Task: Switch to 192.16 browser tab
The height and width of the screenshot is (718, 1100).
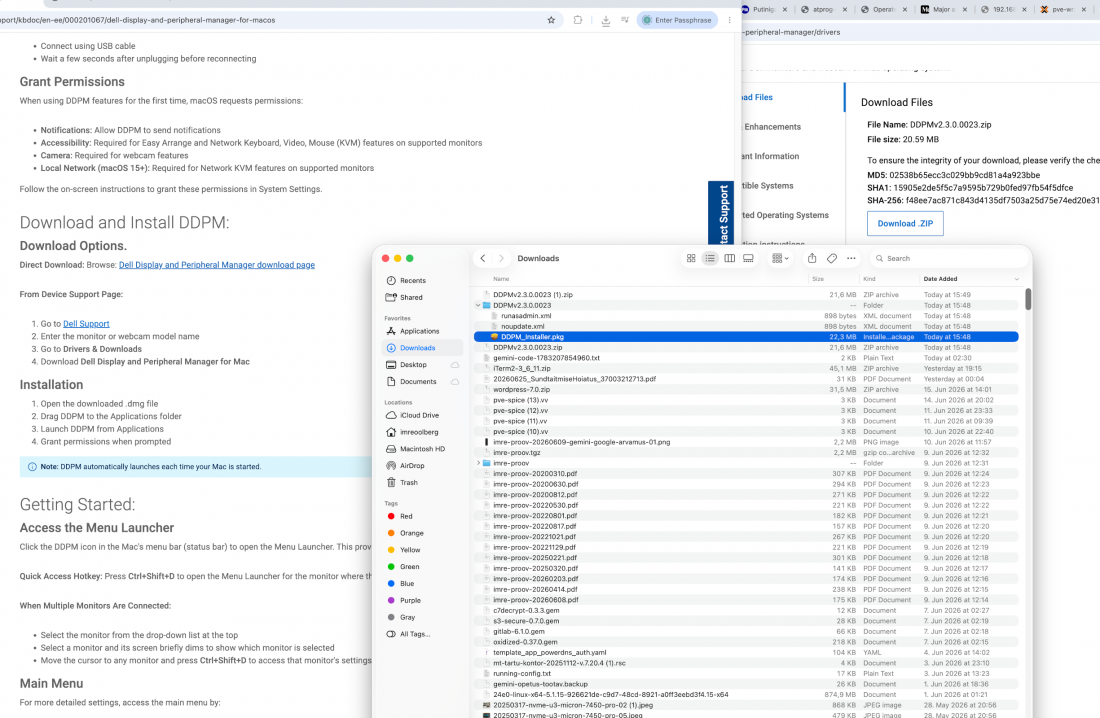Action: (1004, 9)
